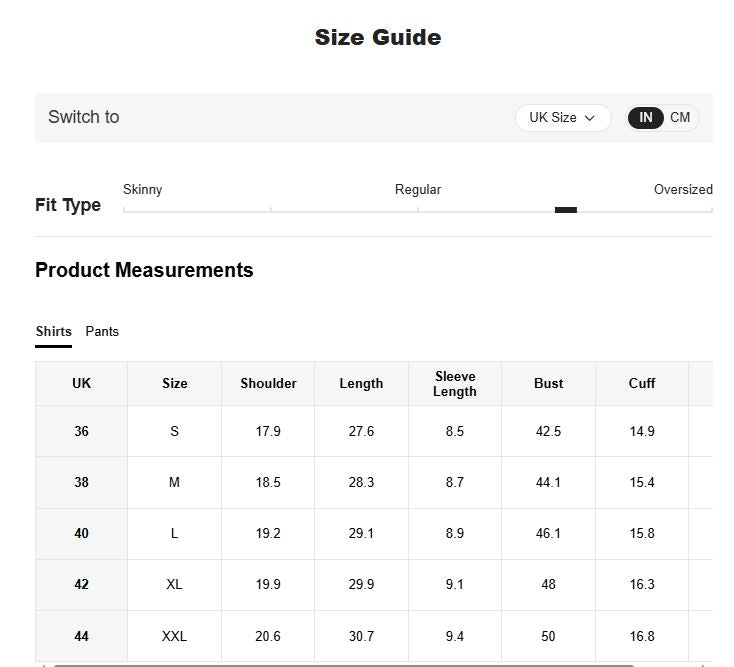
Task: Click the horizontal scrollbar below the table
Action: (x=344, y=665)
